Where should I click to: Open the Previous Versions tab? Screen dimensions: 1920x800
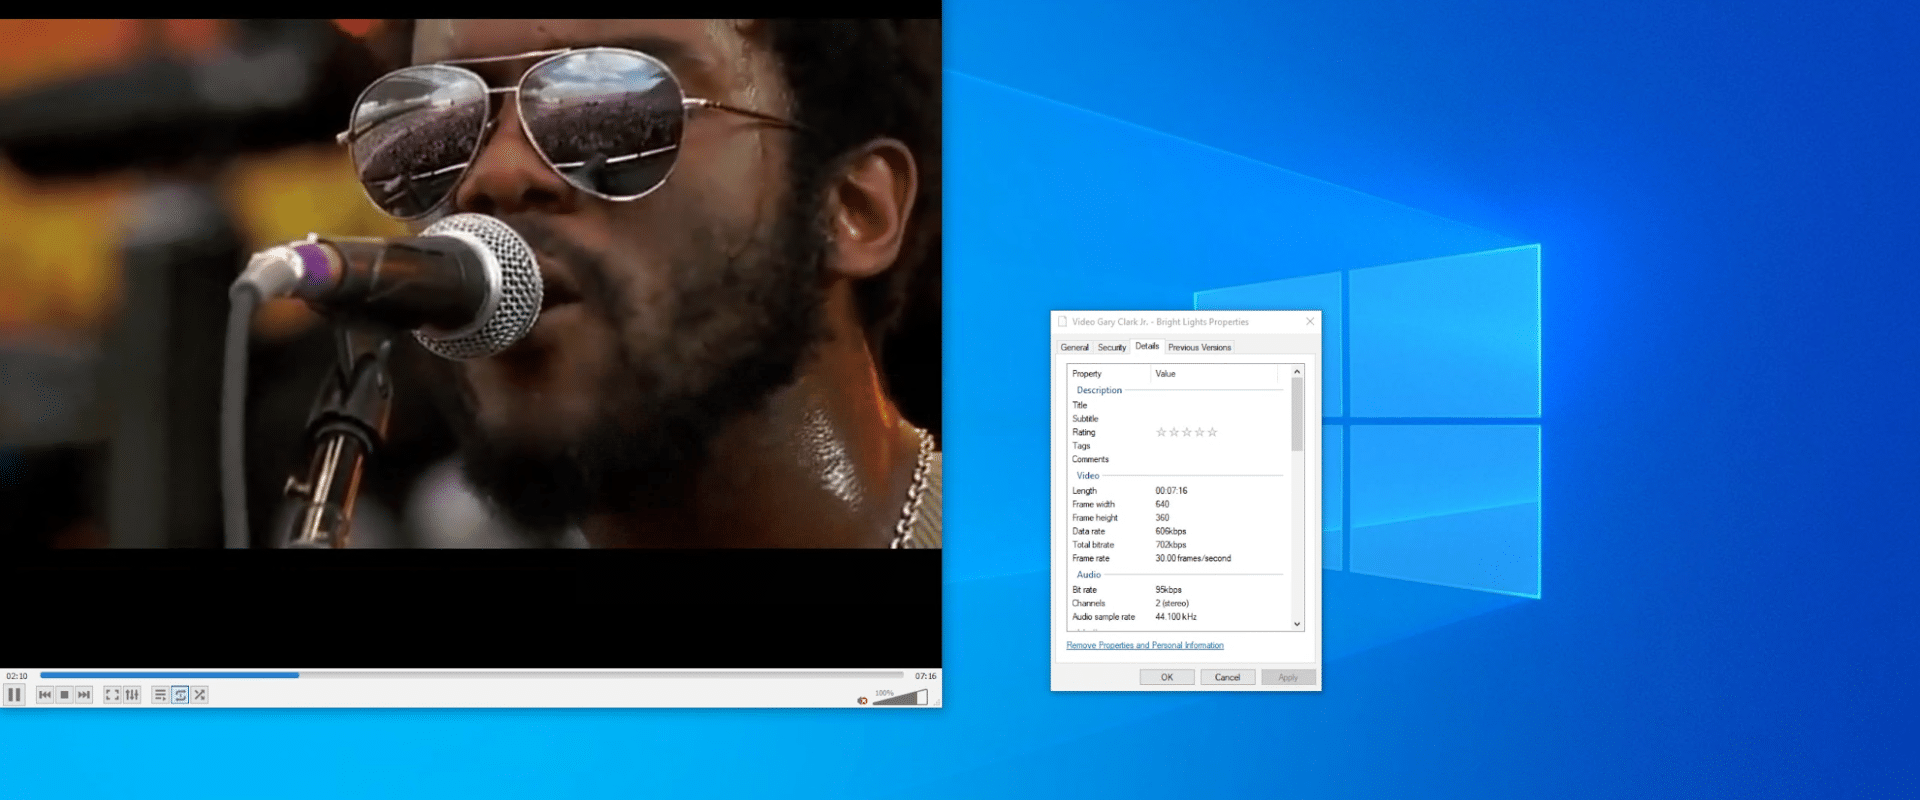point(1200,347)
